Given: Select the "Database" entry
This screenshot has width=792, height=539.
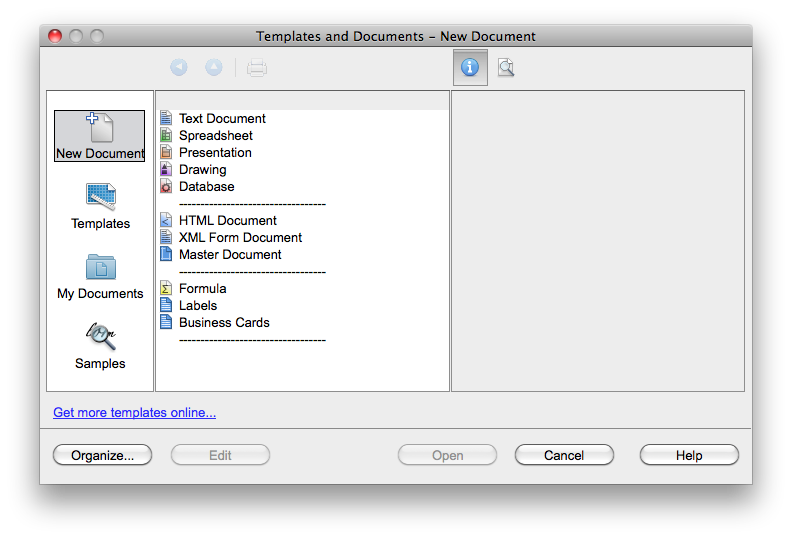Looking at the screenshot, I should coord(207,186).
